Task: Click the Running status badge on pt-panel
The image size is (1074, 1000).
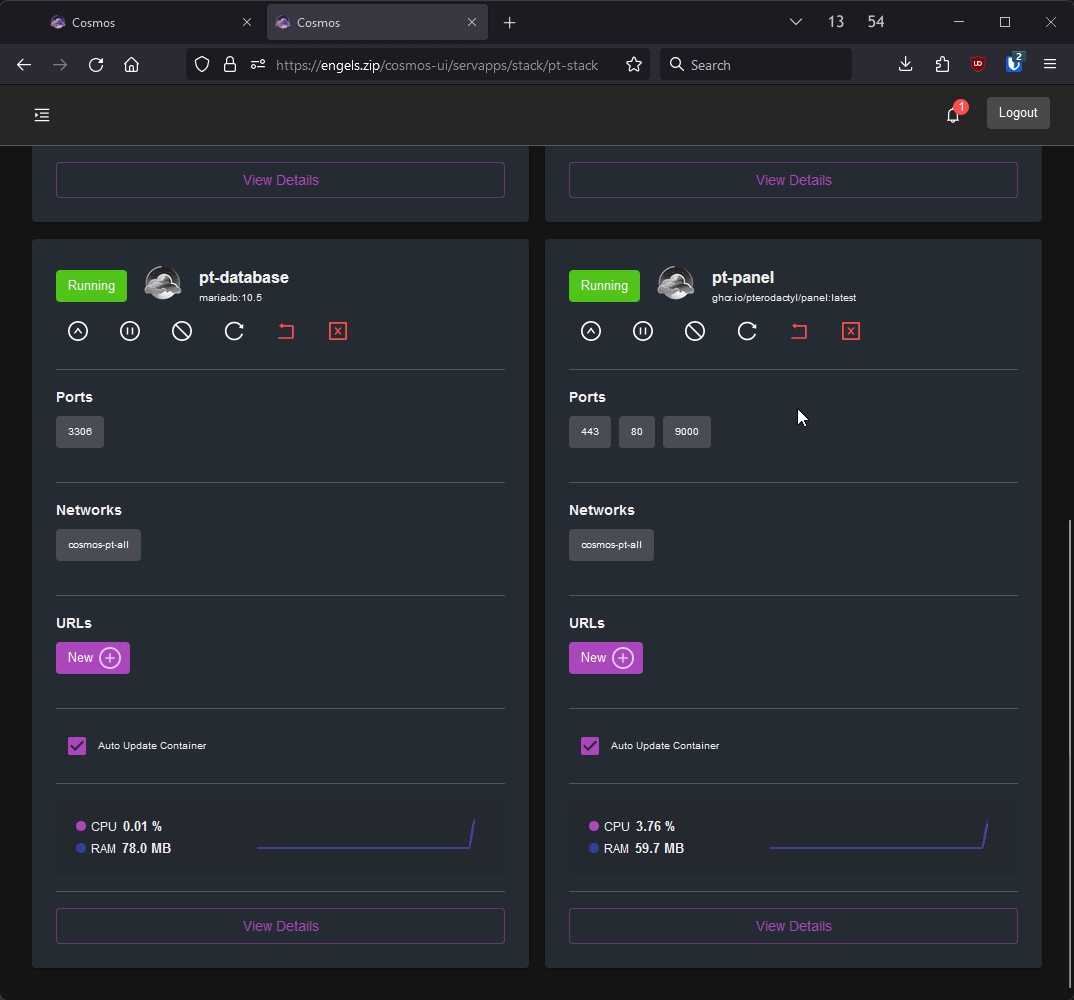Action: click(605, 286)
